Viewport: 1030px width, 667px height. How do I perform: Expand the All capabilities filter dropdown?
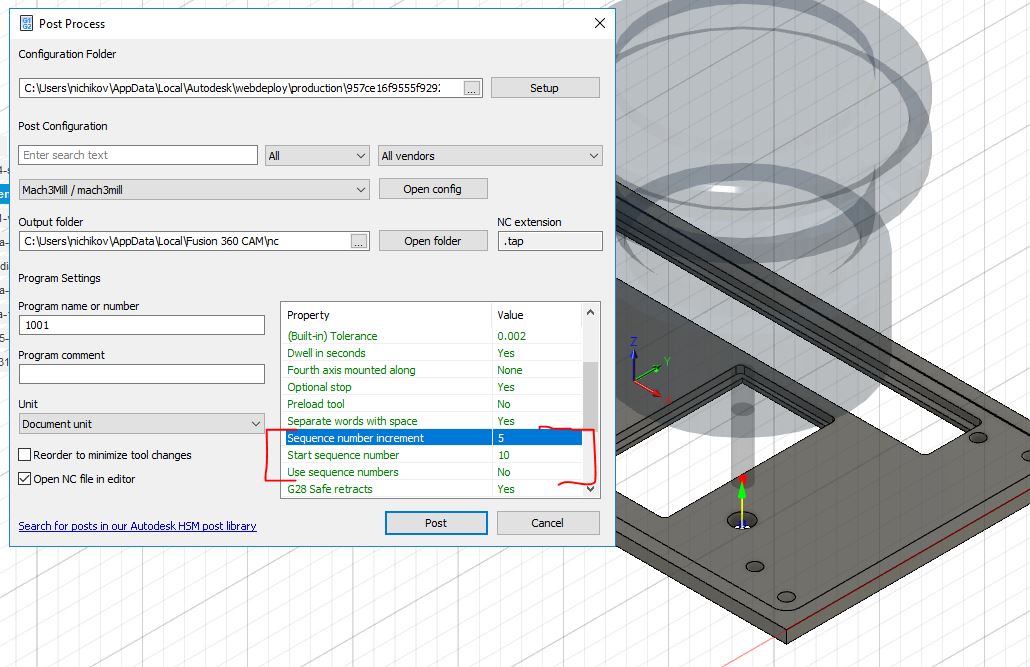tap(317, 156)
